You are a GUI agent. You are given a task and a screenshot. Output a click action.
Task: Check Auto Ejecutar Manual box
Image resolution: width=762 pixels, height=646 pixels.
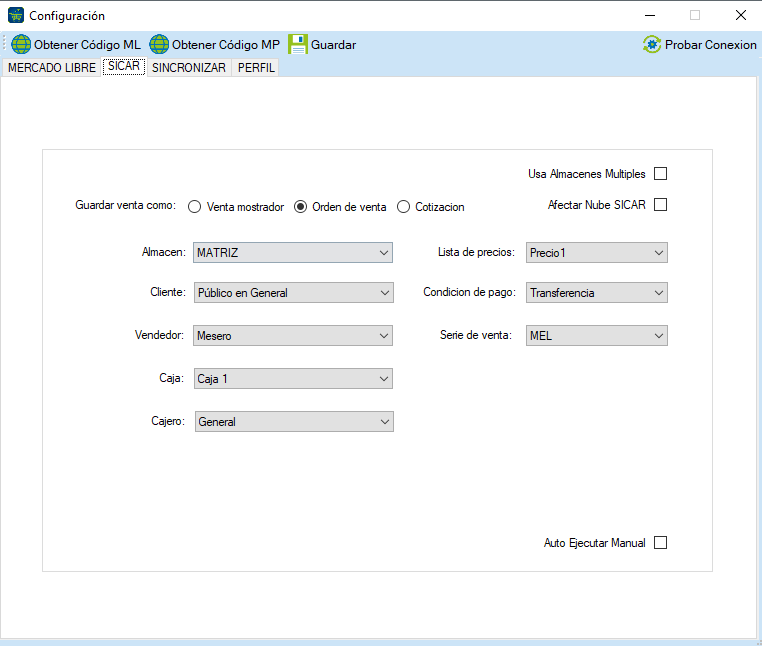click(660, 542)
